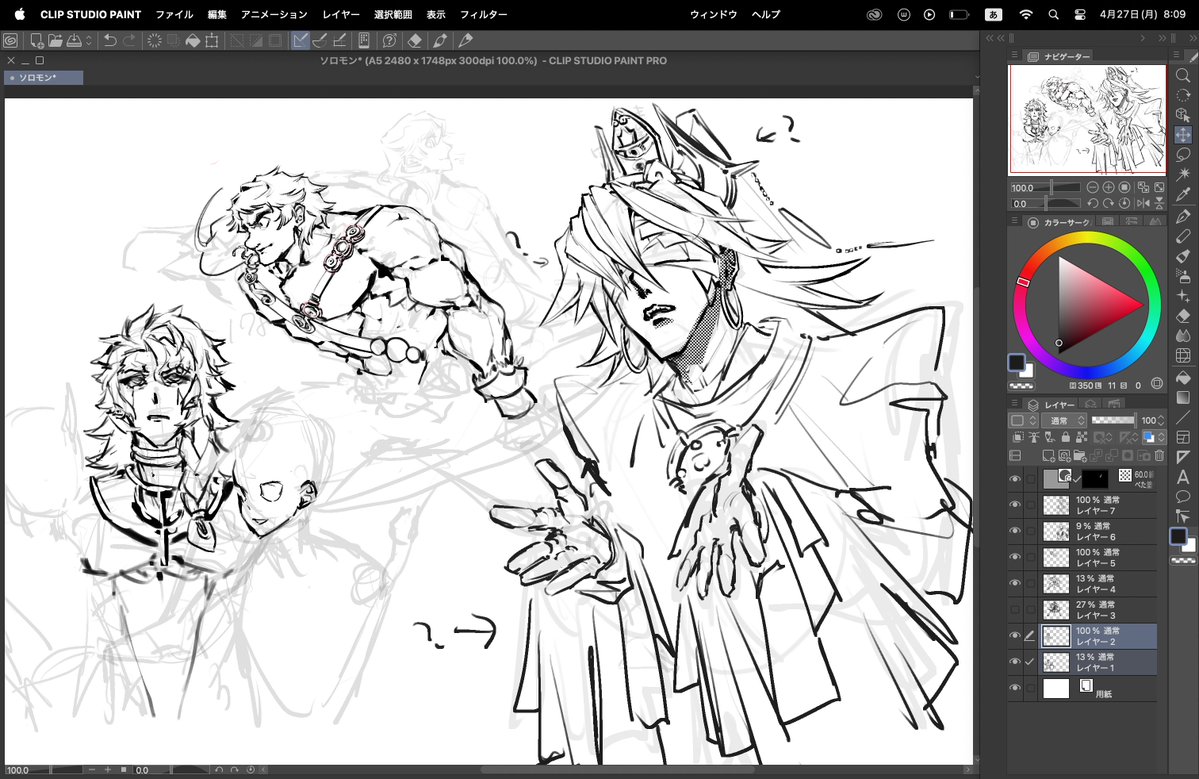
Task: Click the Zoom in icon in Navigator
Action: 1108,187
